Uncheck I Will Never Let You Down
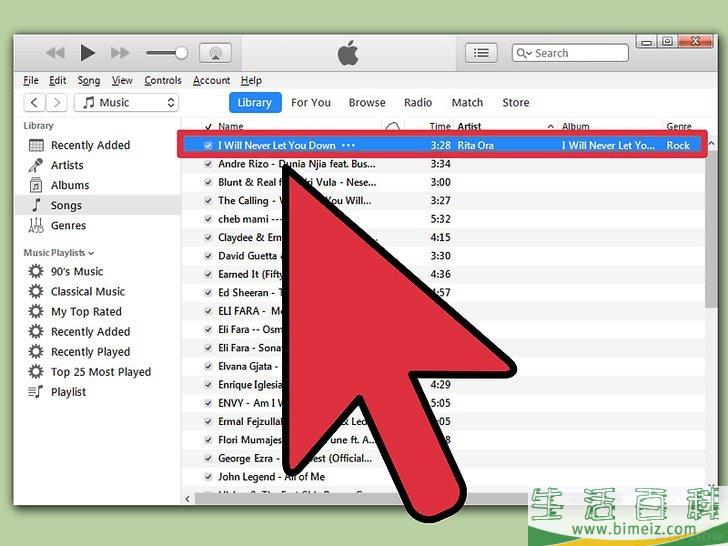 click(208, 145)
